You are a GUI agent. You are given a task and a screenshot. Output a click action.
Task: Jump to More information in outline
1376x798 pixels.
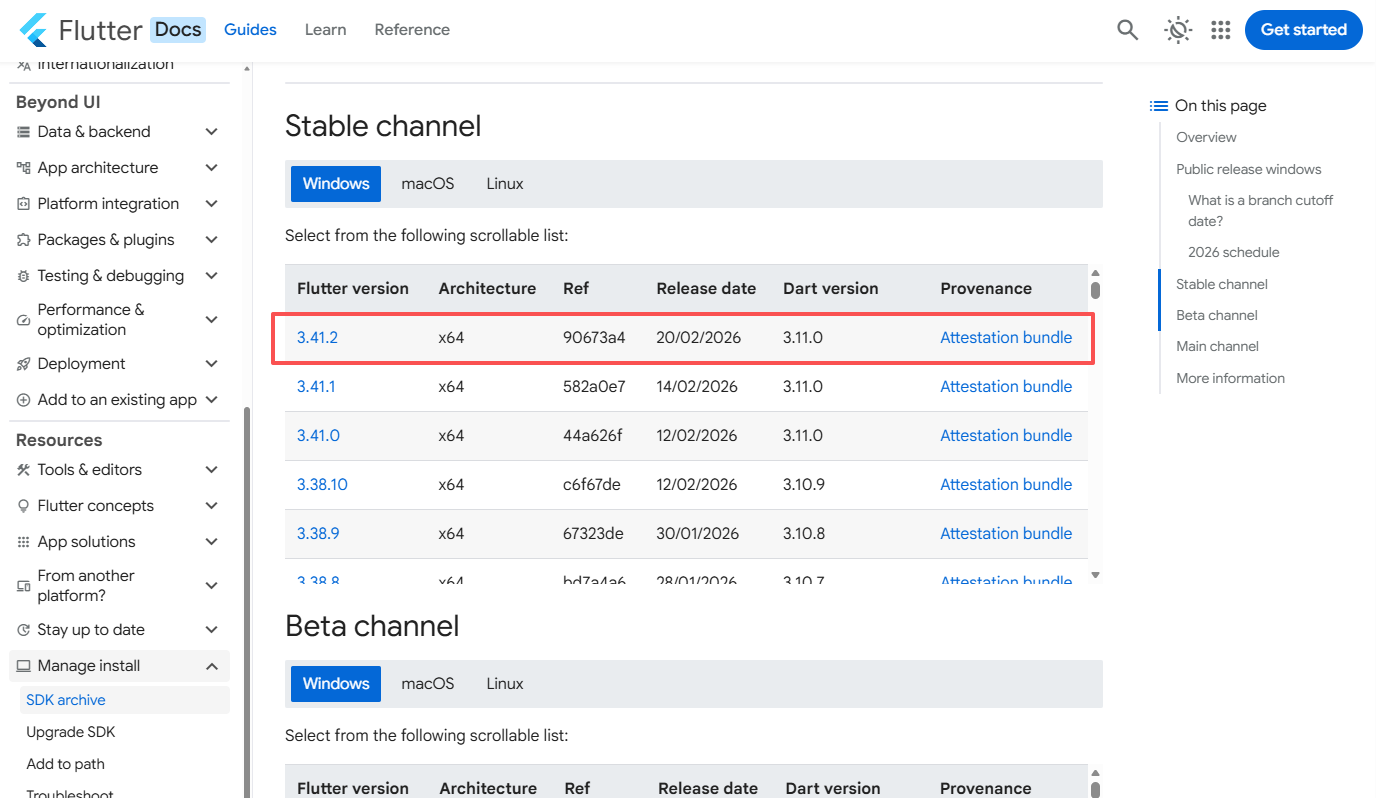pyautogui.click(x=1231, y=378)
